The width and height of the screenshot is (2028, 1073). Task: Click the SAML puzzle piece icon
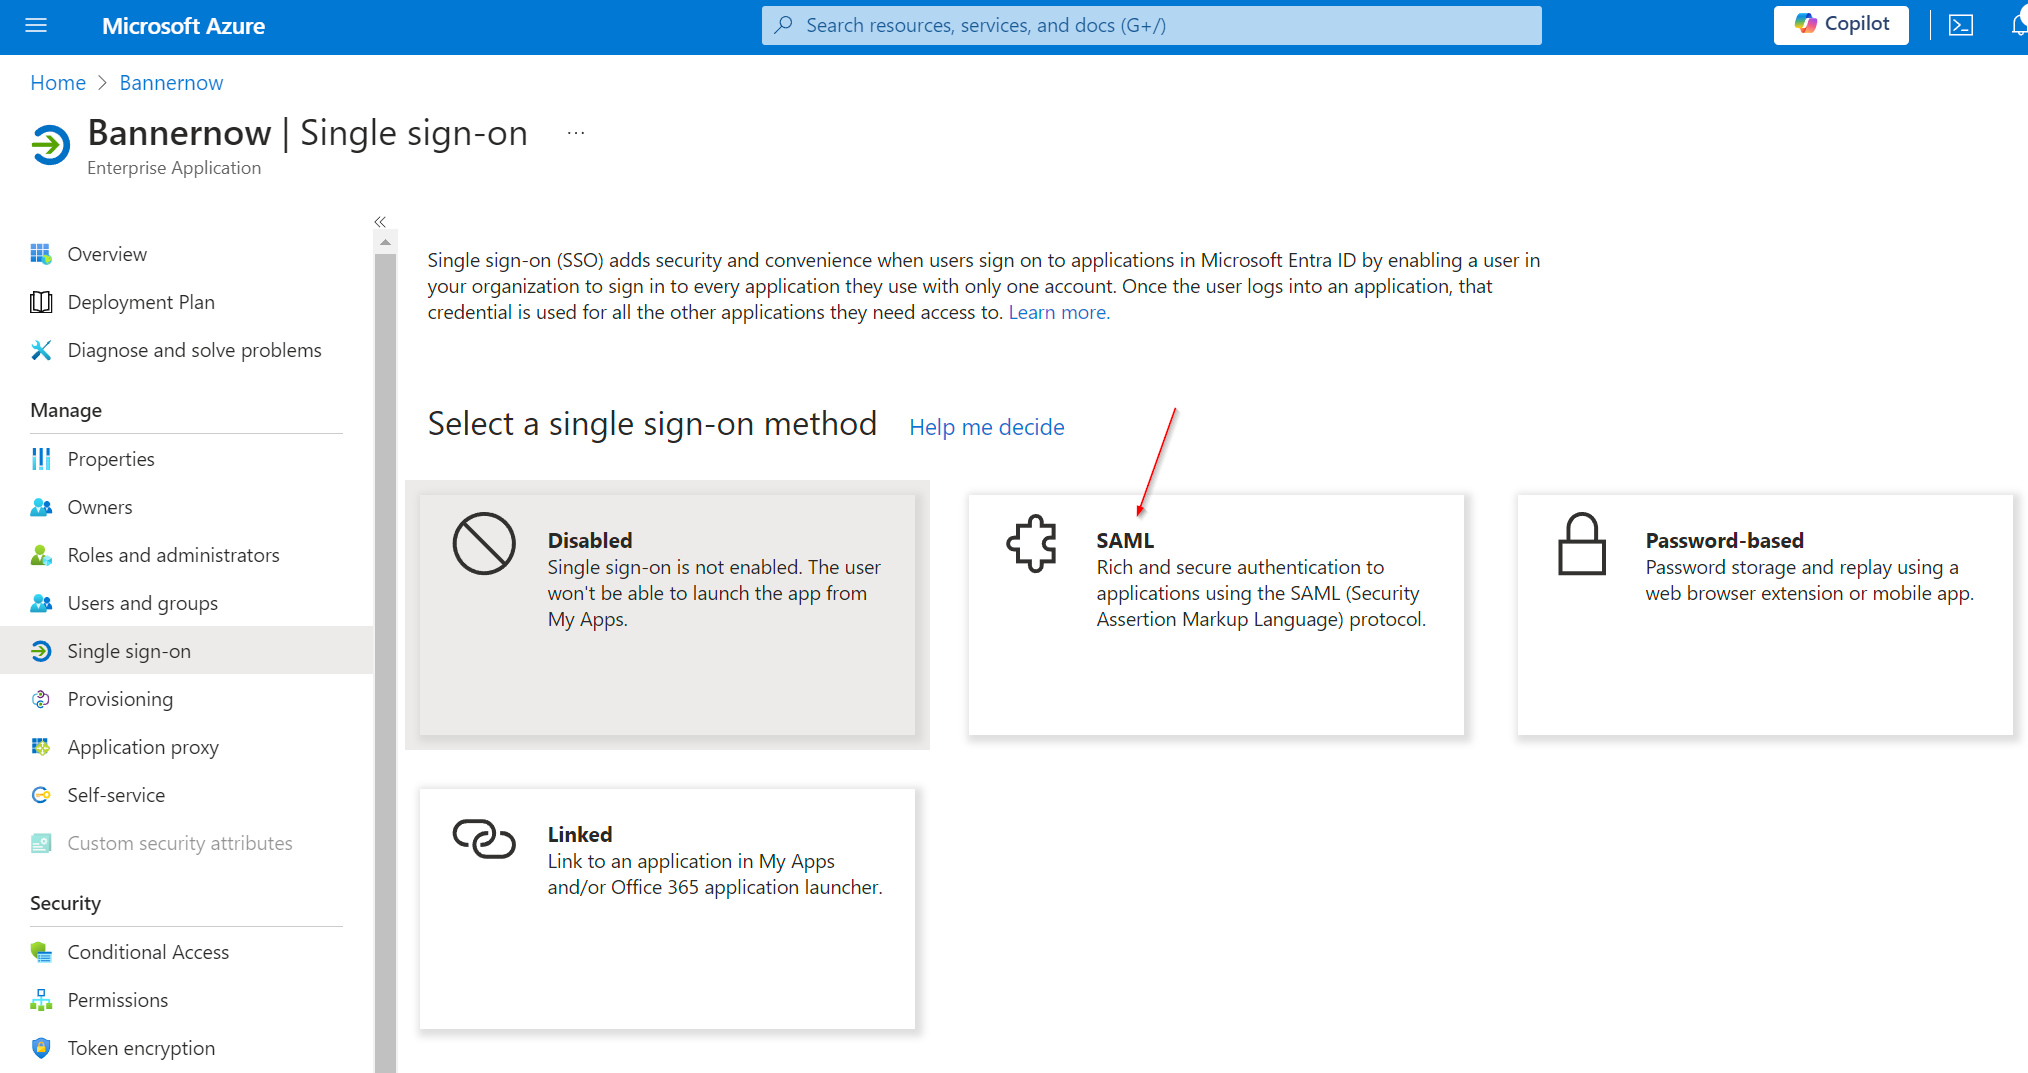pos(1032,544)
